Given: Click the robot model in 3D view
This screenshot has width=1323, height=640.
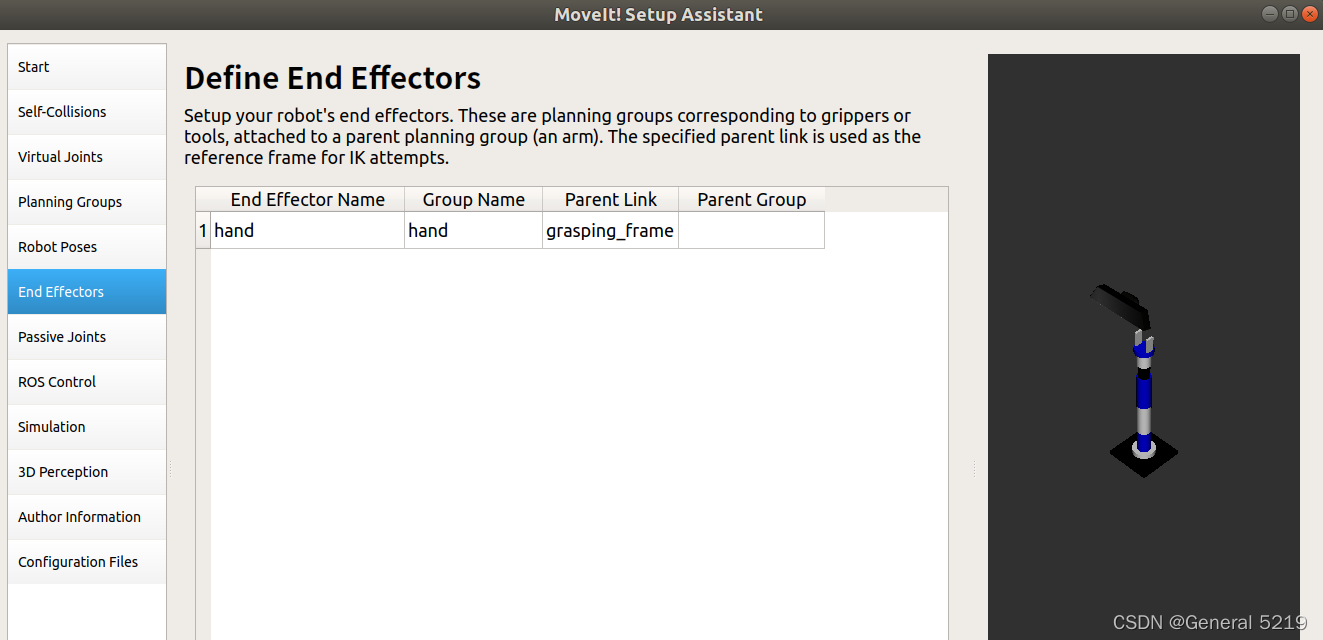Looking at the screenshot, I should [1138, 380].
